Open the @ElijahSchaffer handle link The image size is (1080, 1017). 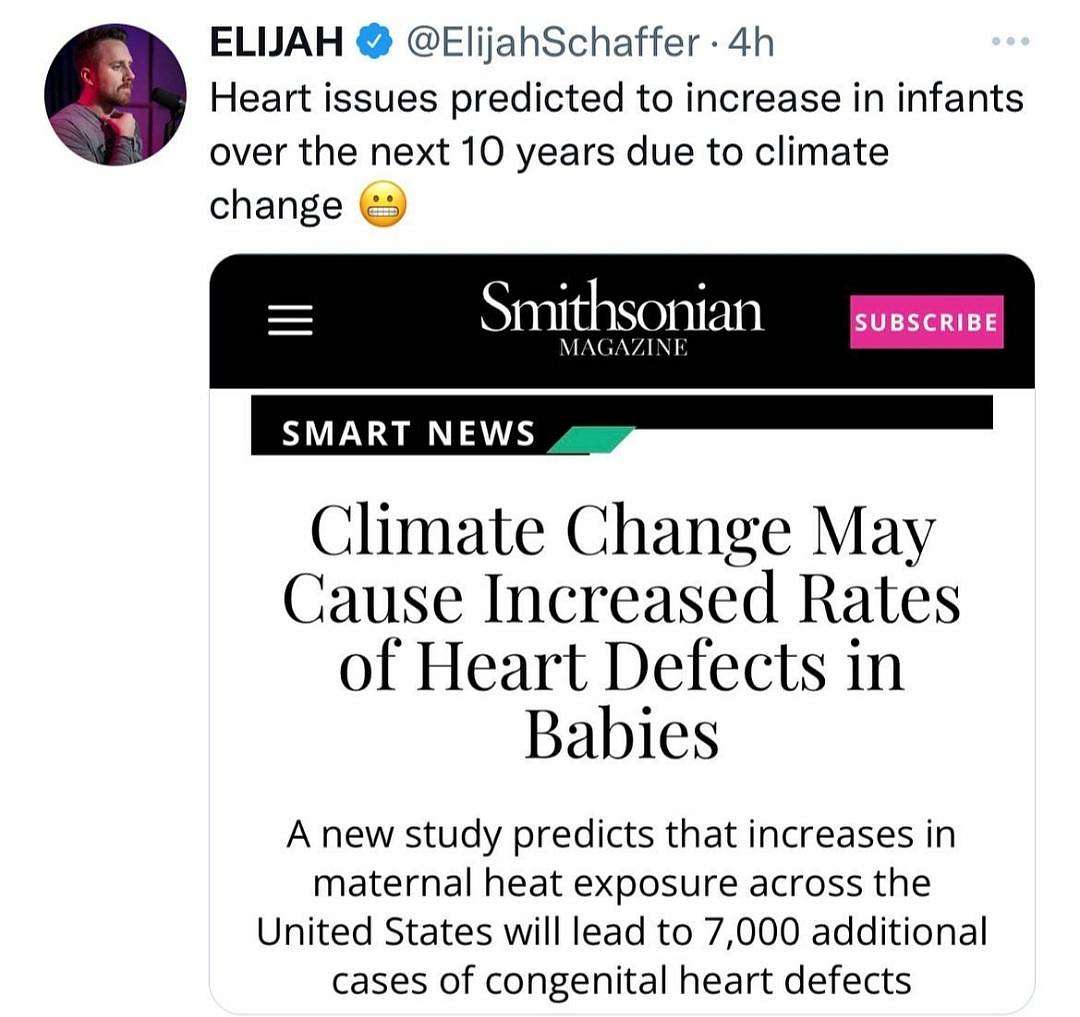(x=554, y=43)
